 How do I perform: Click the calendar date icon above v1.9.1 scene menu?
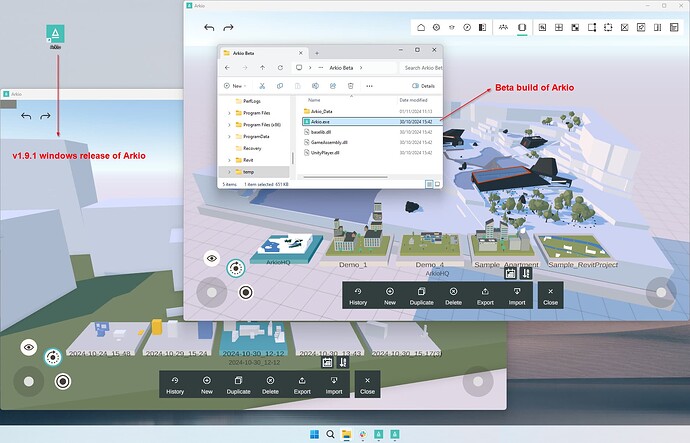(x=327, y=362)
